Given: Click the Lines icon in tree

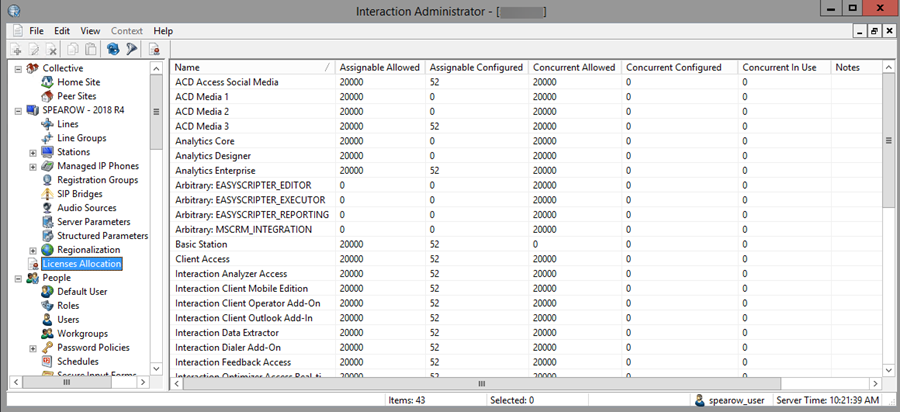Looking at the screenshot, I should pos(47,124).
